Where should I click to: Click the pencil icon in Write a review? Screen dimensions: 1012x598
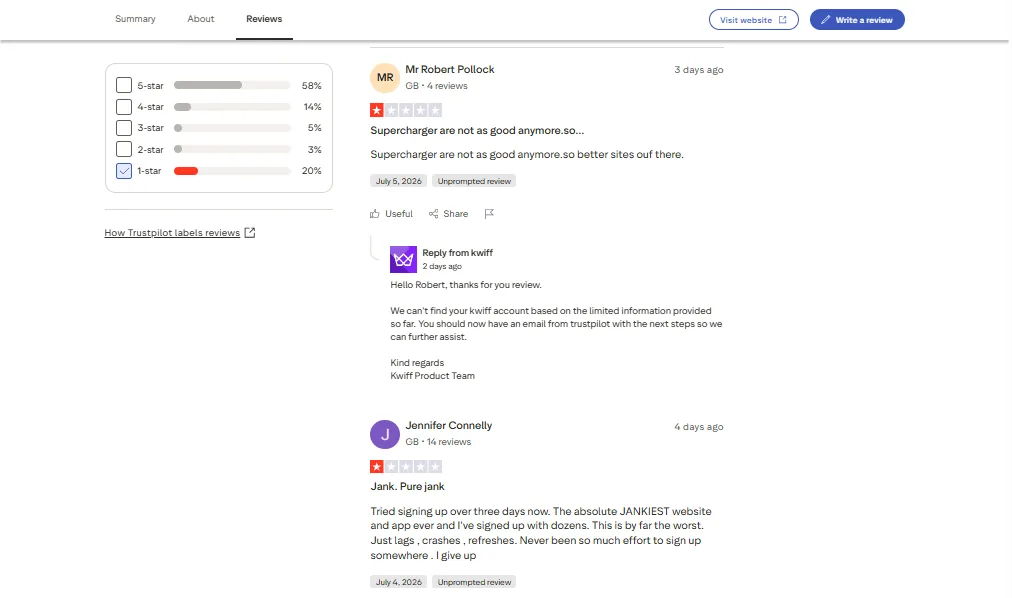(x=825, y=19)
